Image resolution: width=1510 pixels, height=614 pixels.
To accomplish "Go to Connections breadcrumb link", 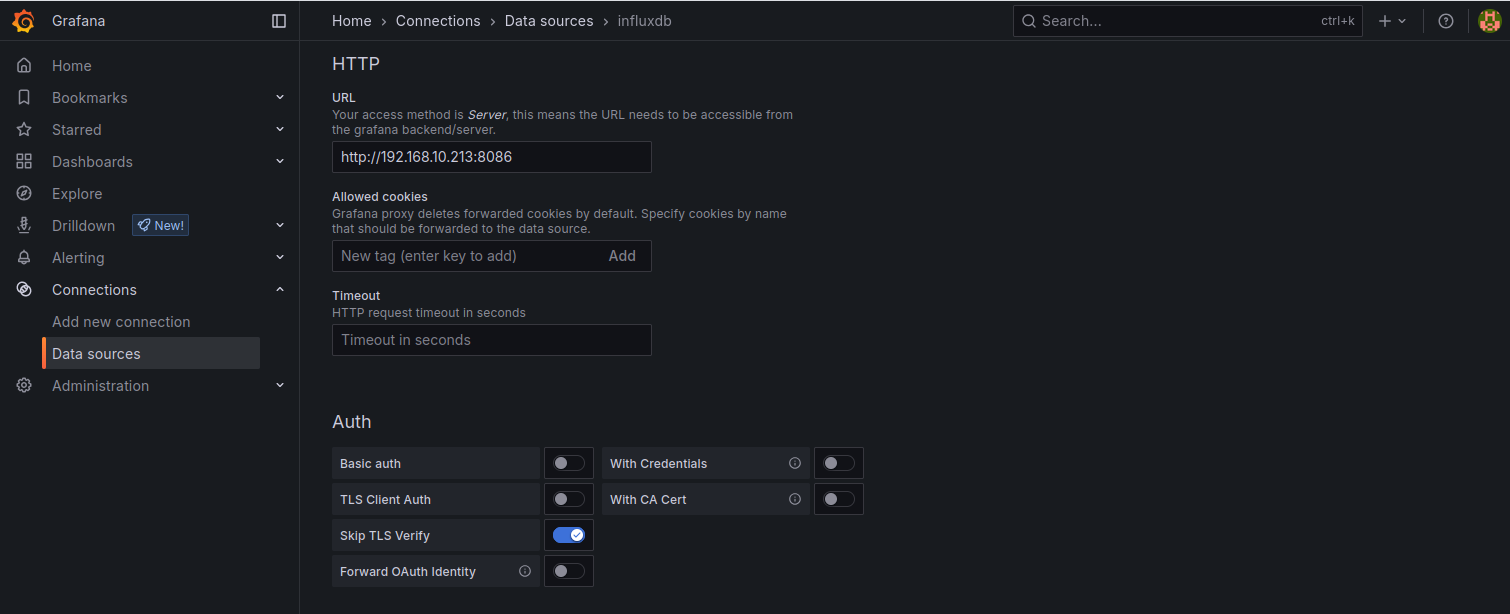I will pos(438,21).
